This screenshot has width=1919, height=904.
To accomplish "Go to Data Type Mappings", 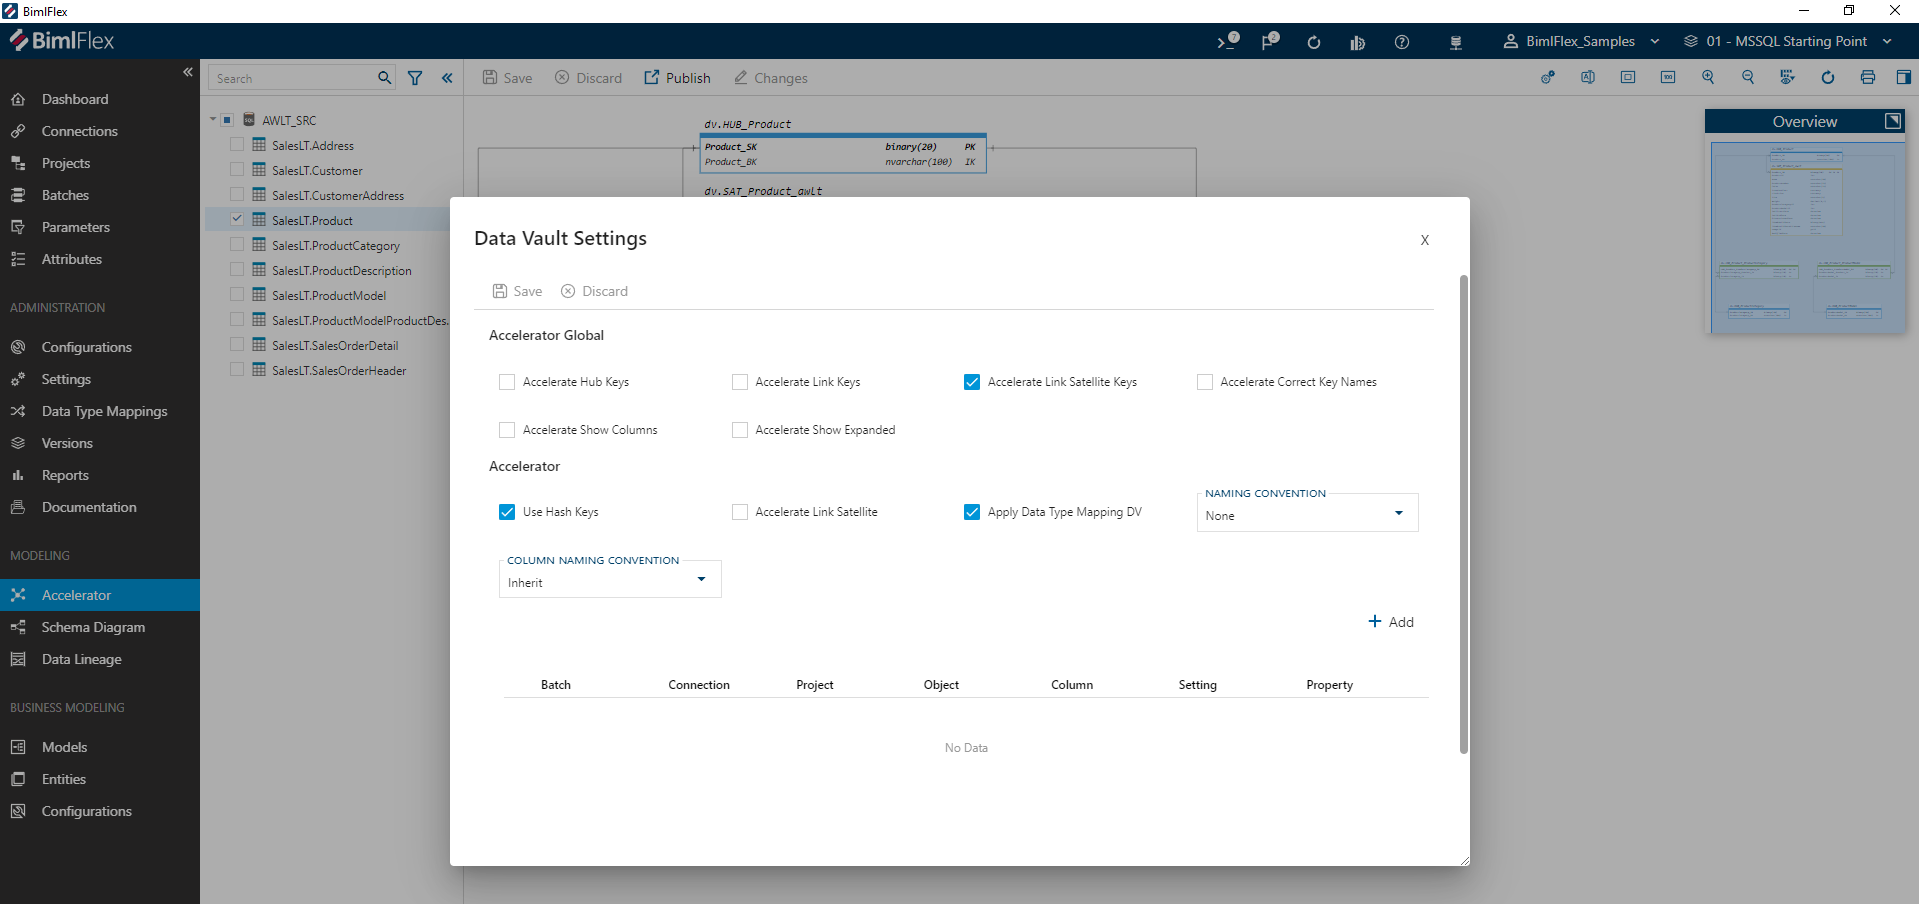I will (104, 411).
